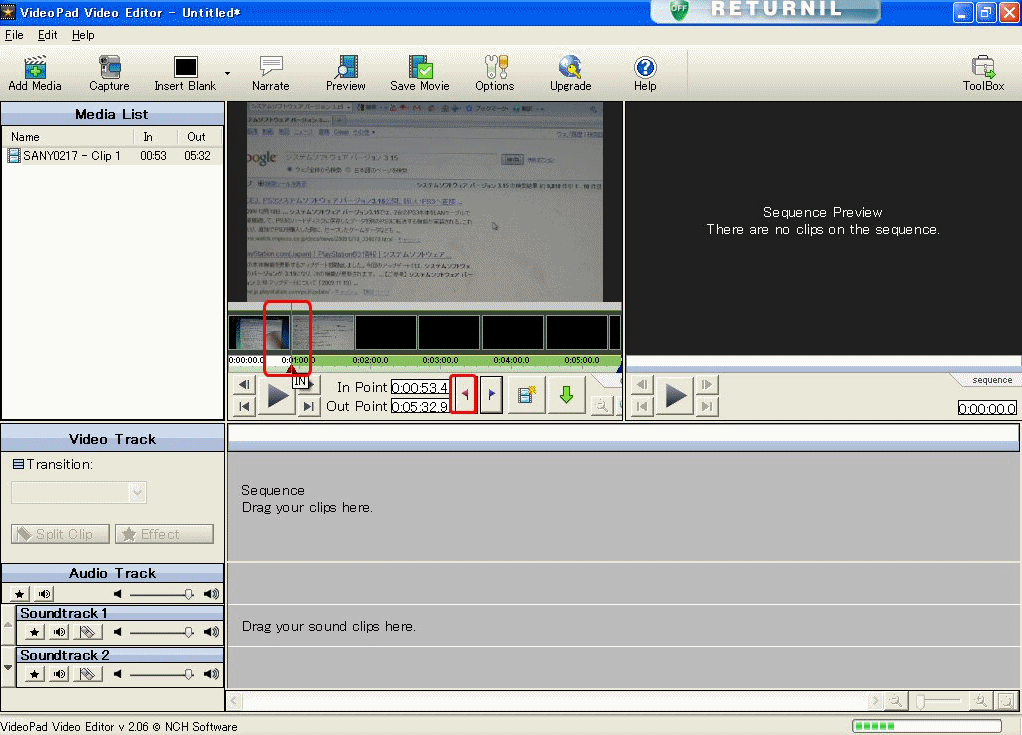Click the Out column header
Viewport: 1022px width, 735px height.
[x=199, y=137]
